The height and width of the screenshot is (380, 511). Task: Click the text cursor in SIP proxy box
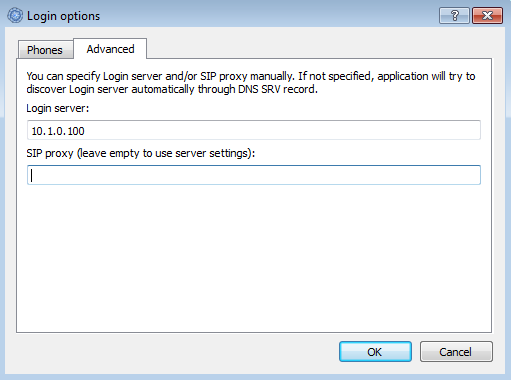pos(32,175)
